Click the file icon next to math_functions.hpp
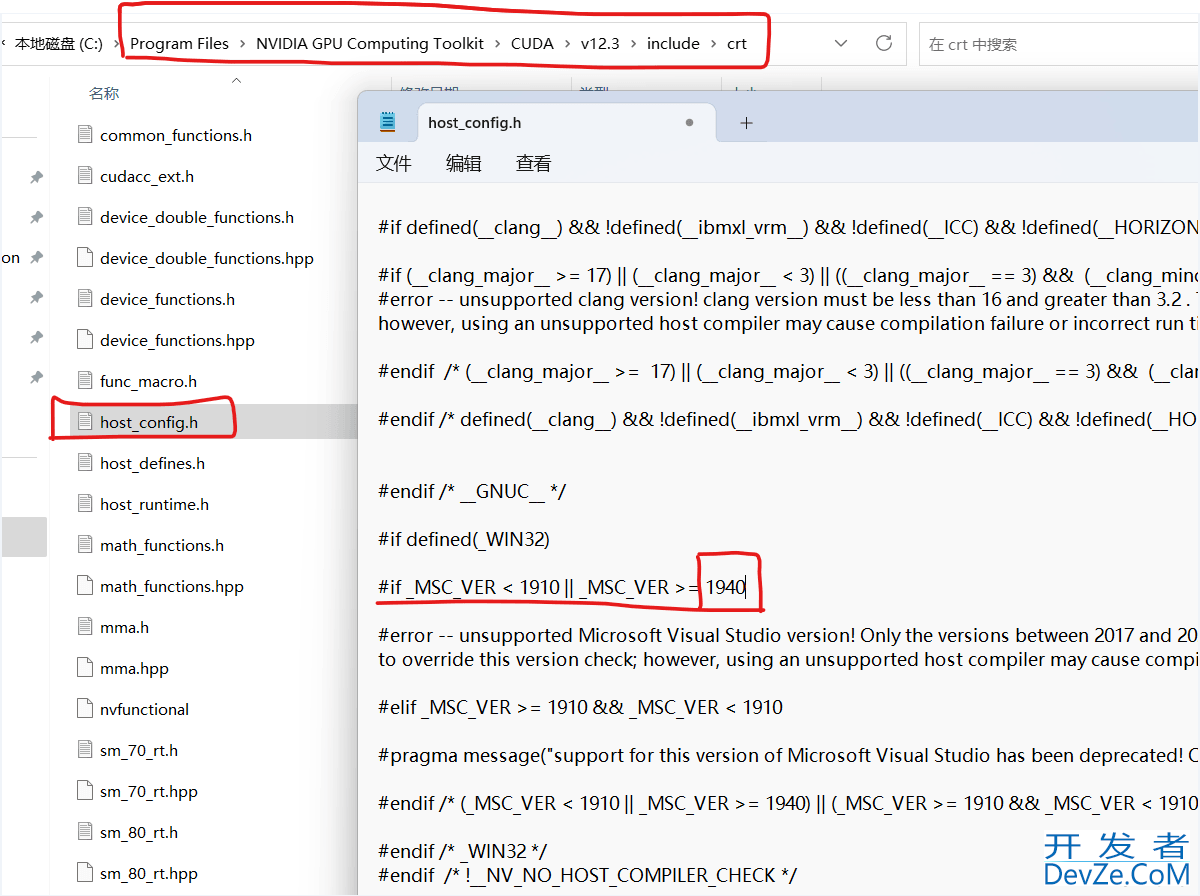 84,586
